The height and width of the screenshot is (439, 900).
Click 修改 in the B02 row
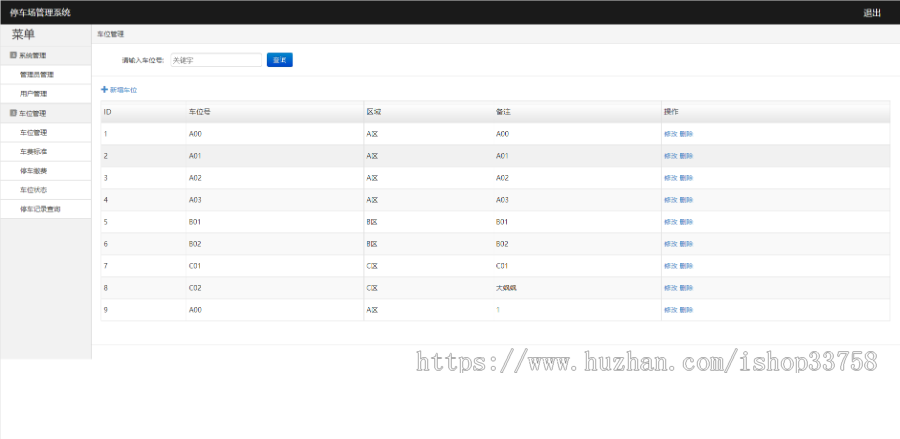coord(670,244)
